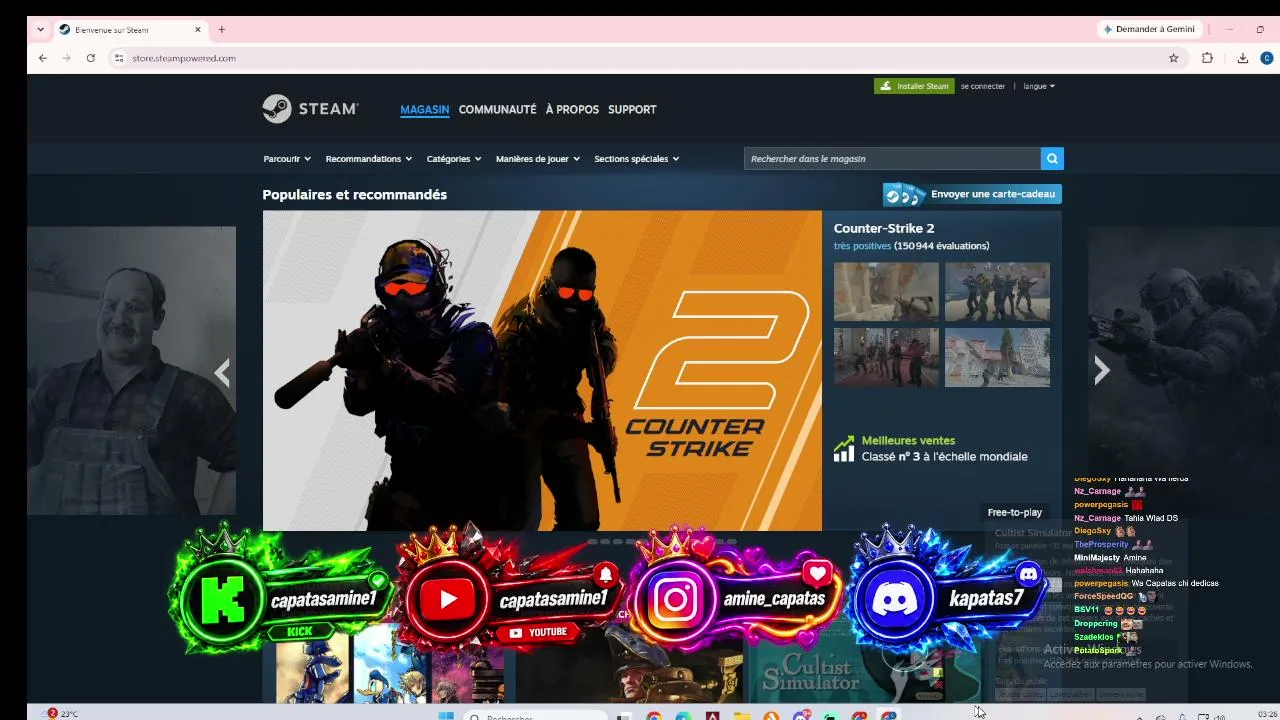Click Envoyer une carte-cadeau button

(x=972, y=194)
